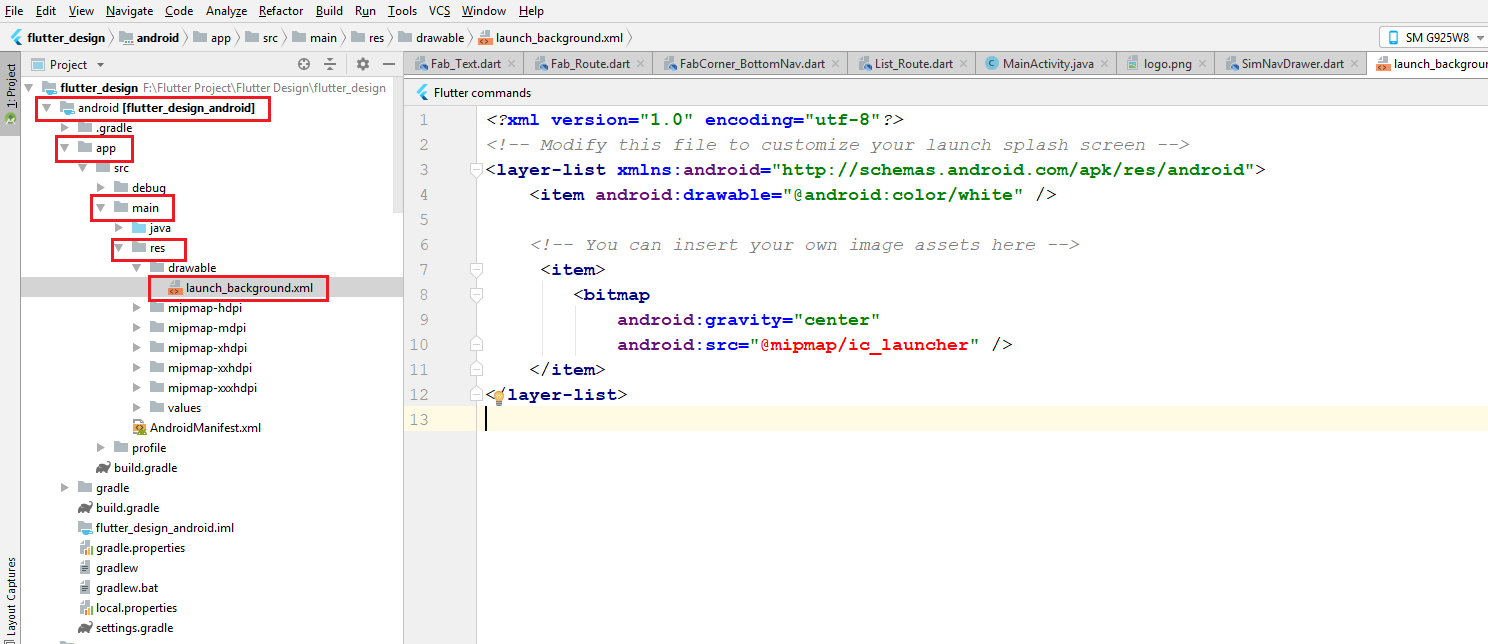Close the List_Route.dart tab

click(x=963, y=64)
